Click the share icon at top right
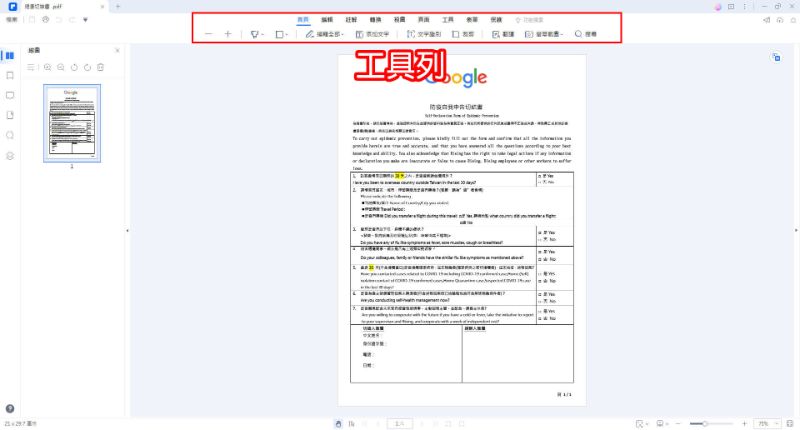Viewport: 800px width, 430px height. (x=766, y=20)
